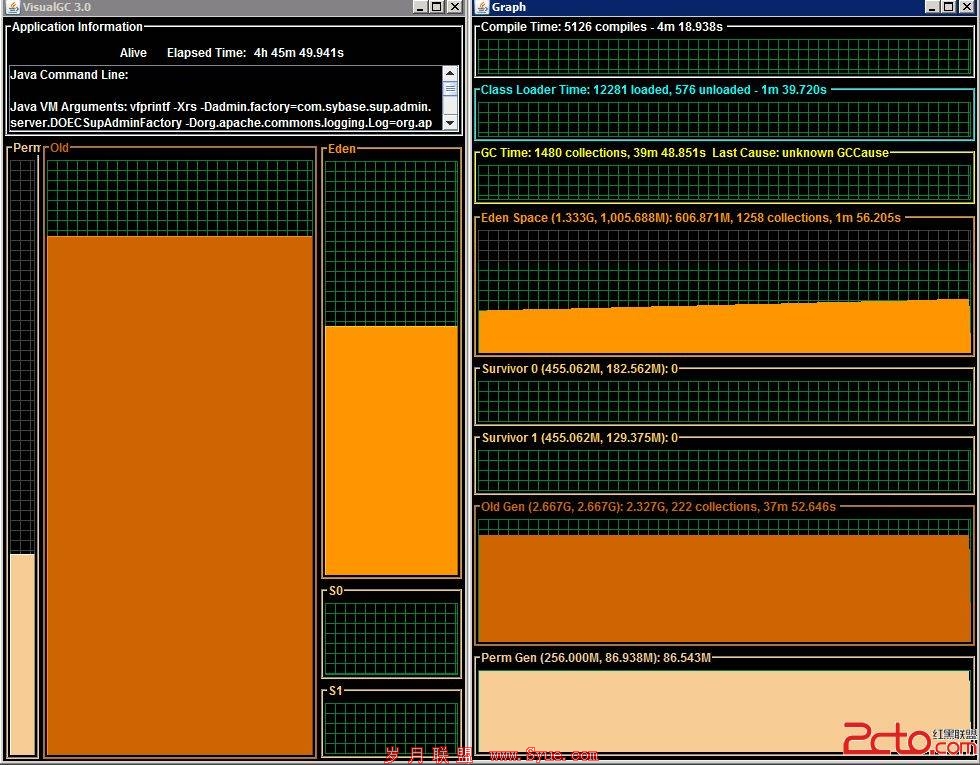Minimize the Graph window
The height and width of the screenshot is (765, 980).
[x=932, y=7]
